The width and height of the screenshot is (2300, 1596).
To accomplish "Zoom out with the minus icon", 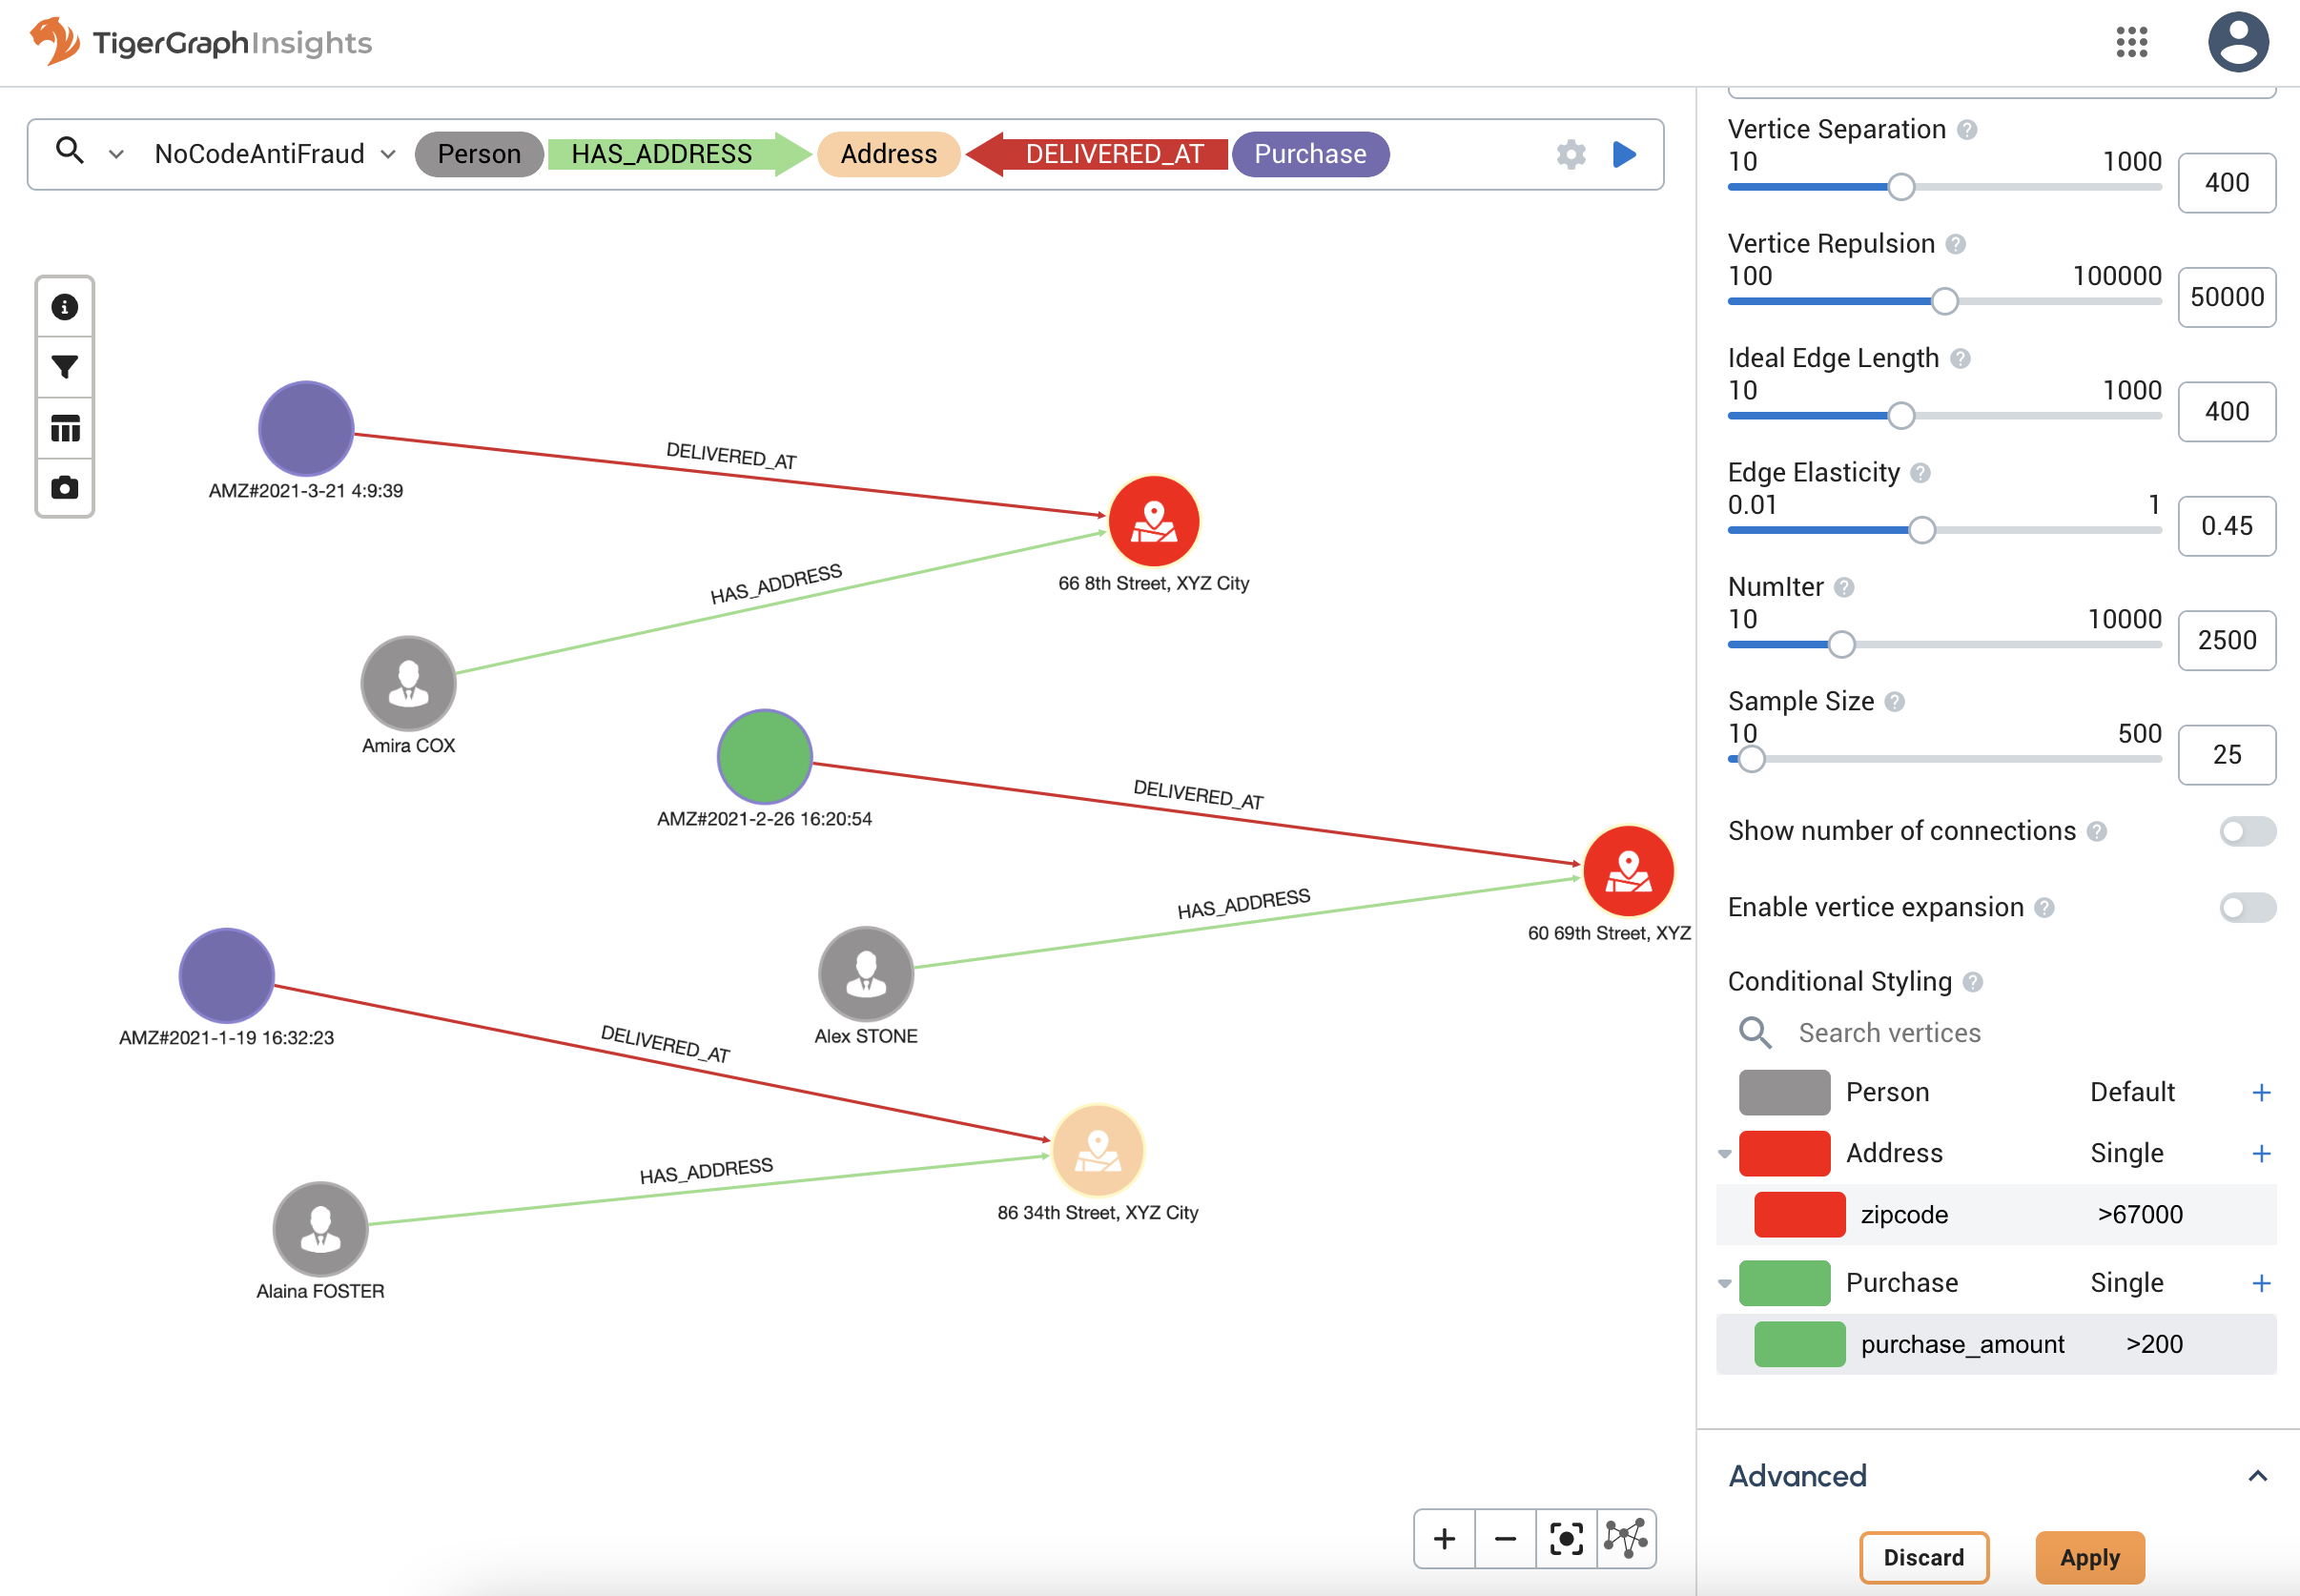I will 1505,1538.
